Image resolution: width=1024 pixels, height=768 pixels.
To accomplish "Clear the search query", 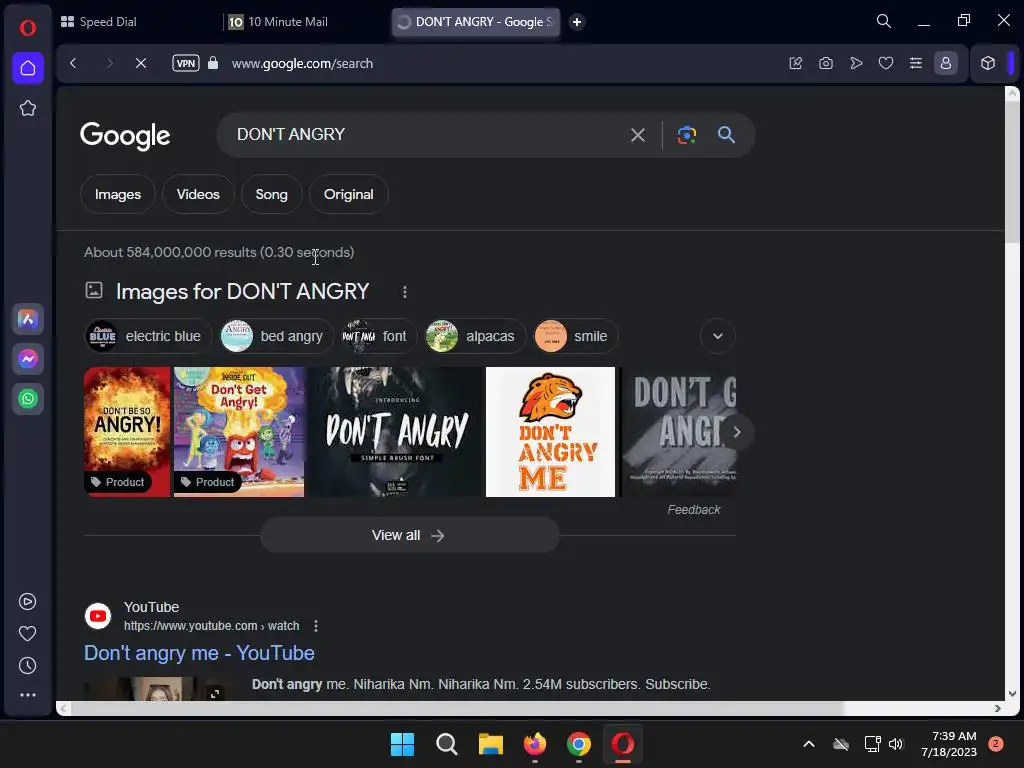I will [x=637, y=135].
